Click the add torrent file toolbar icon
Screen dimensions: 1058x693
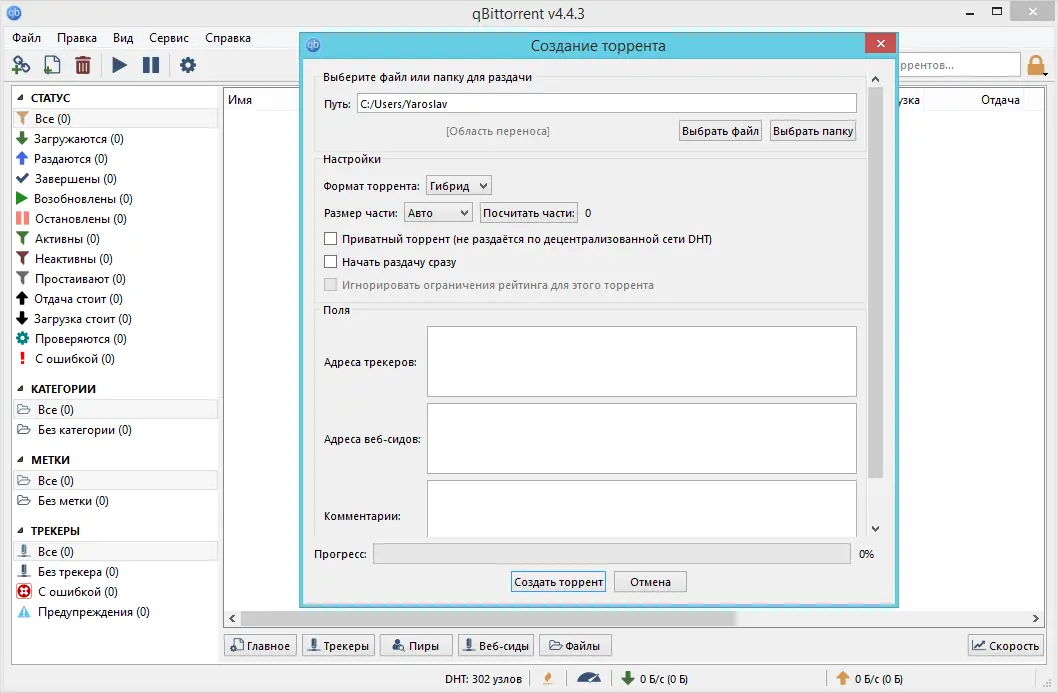click(52, 65)
